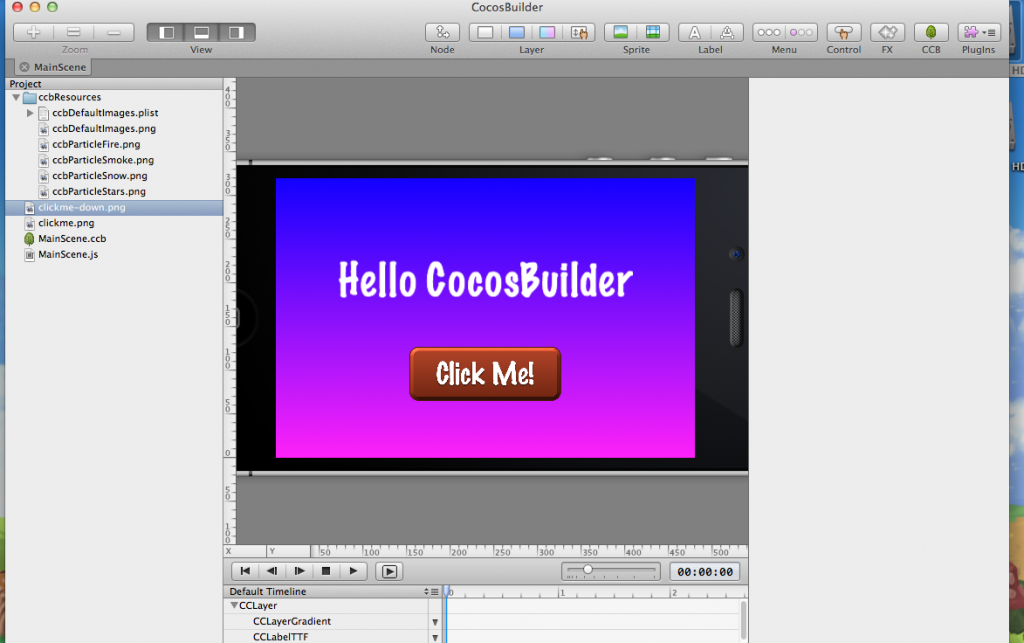1024x643 pixels.
Task: Select the clickme.png file
Action: pyautogui.click(x=66, y=223)
